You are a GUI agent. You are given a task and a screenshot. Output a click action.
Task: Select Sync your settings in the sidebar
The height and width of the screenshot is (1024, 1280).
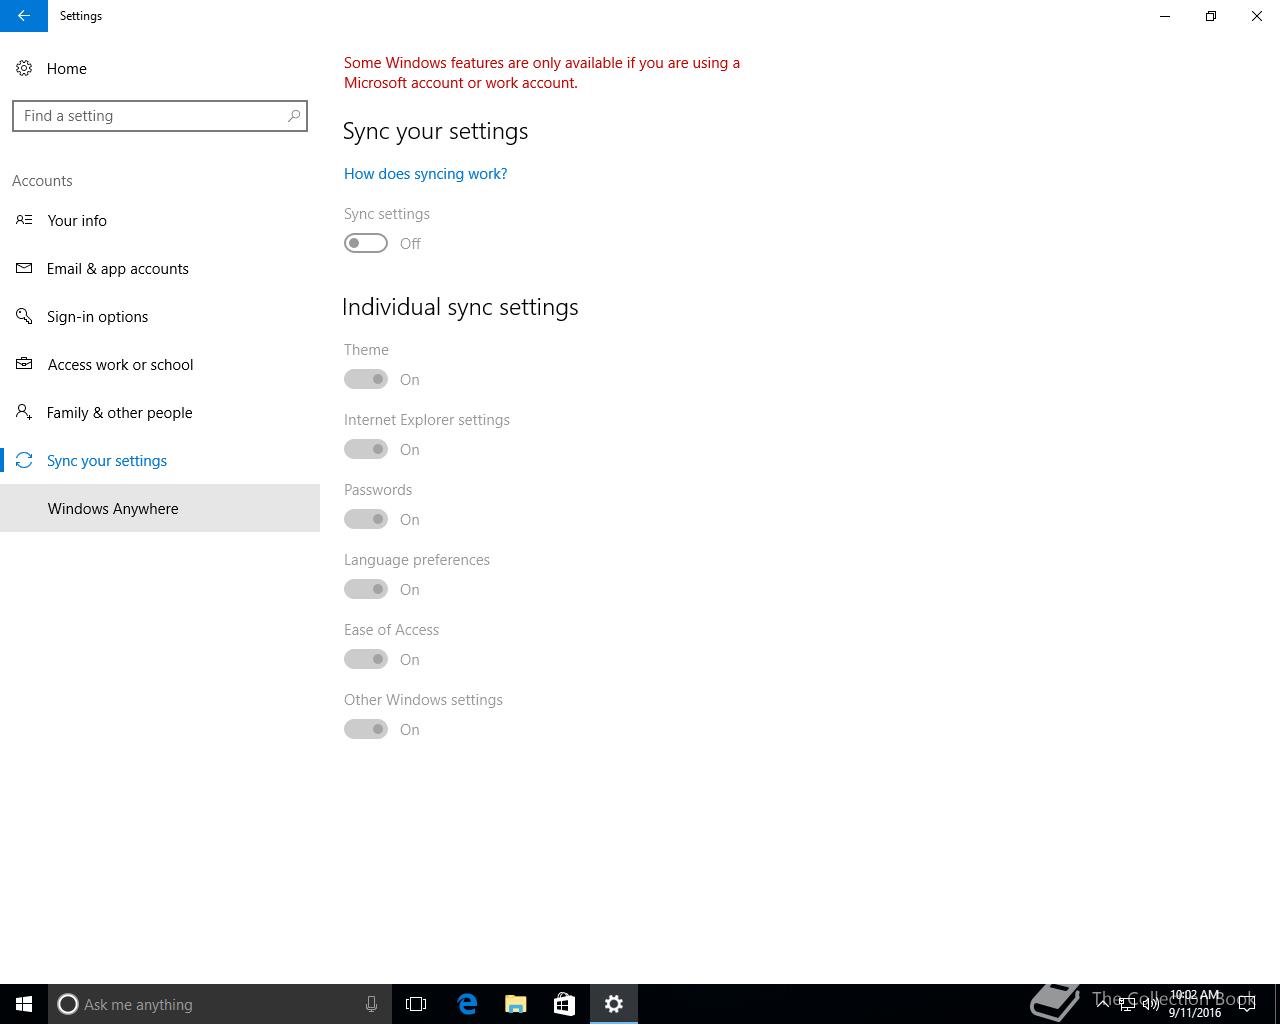pyautogui.click(x=160, y=460)
